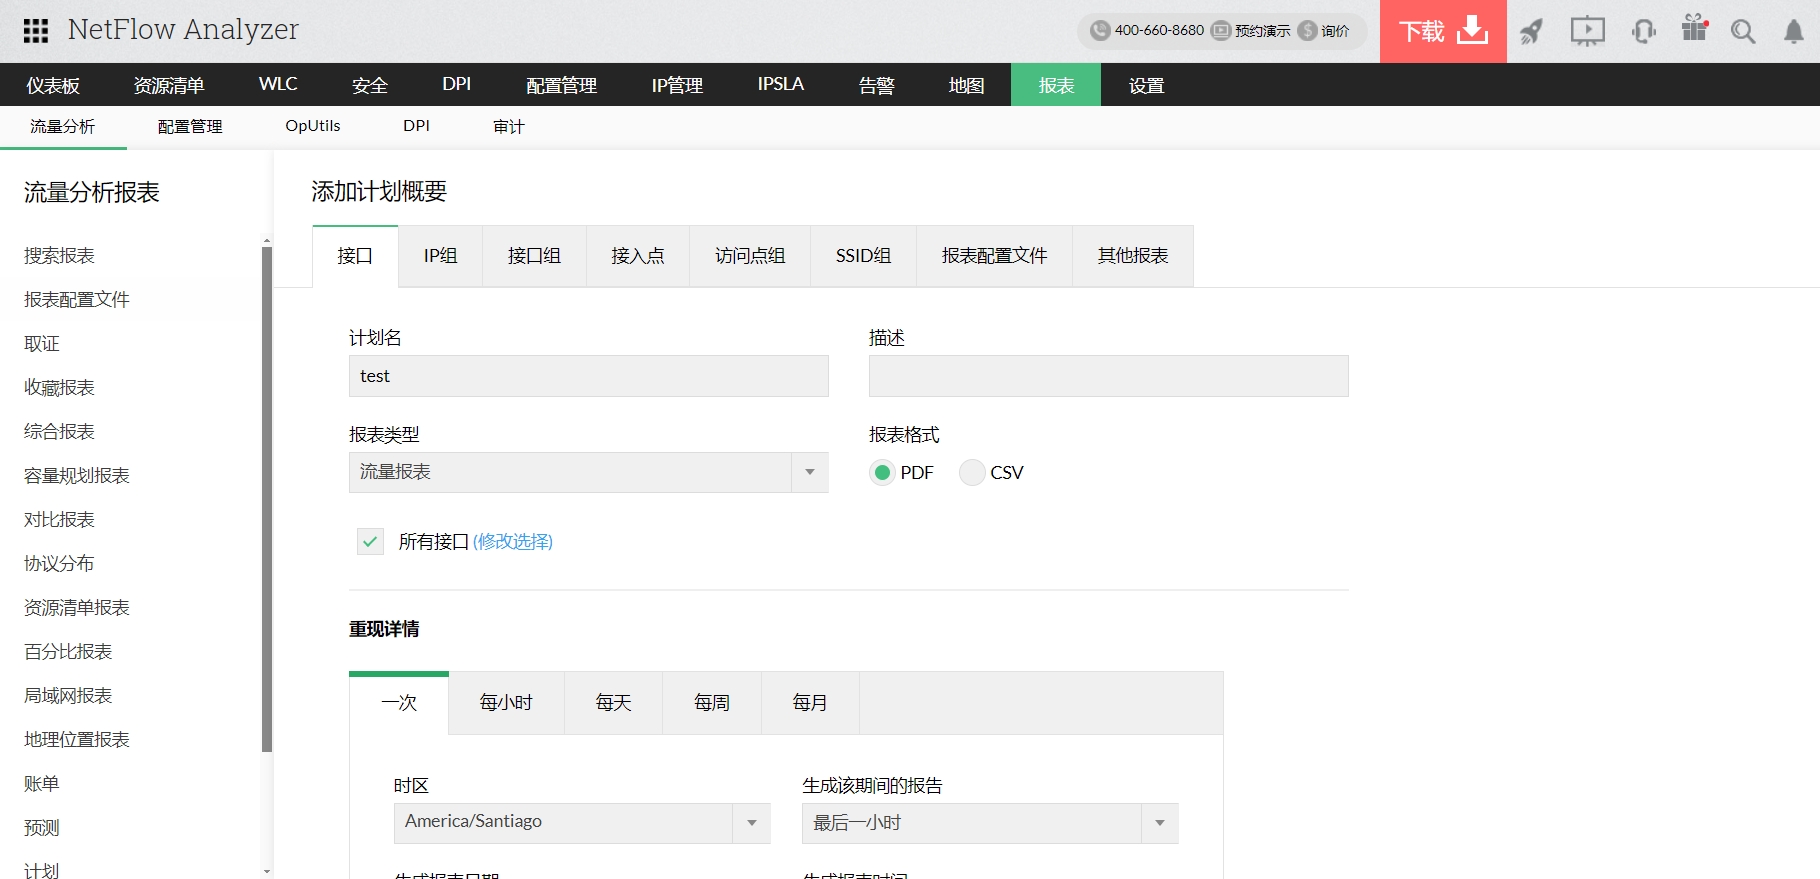Click the NetFlow Analyzer title
Viewport: 1820px width, 879px height.
pos(183,30)
